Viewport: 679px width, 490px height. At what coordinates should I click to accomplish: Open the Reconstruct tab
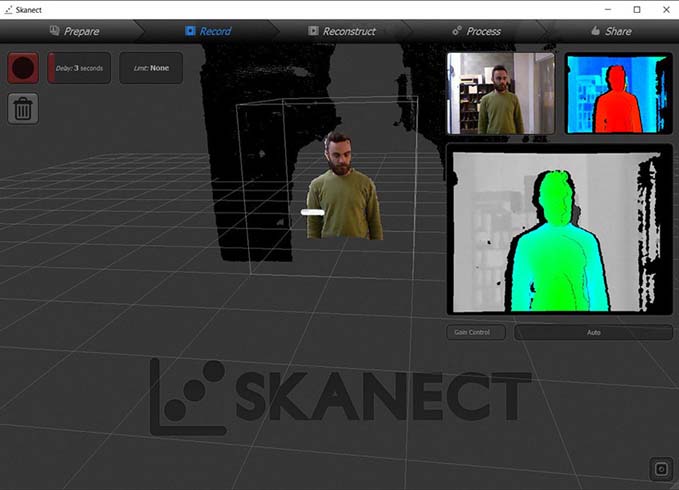[342, 31]
